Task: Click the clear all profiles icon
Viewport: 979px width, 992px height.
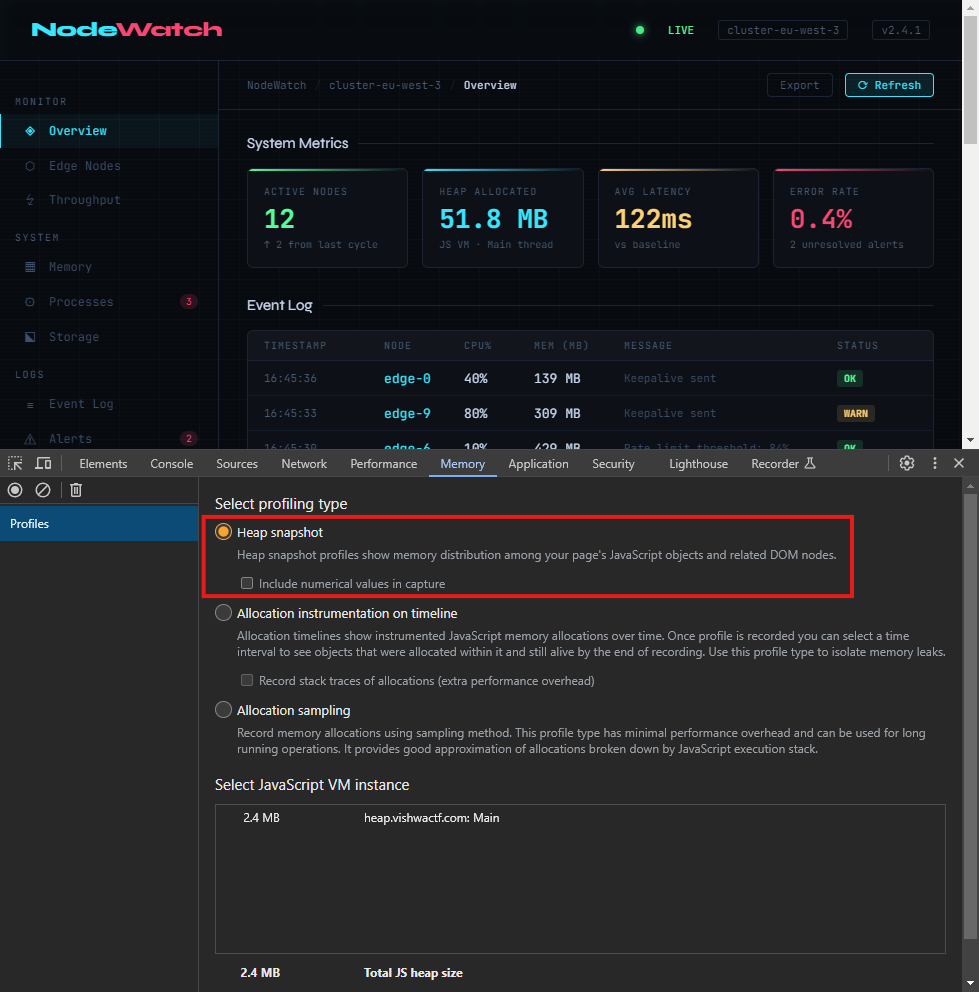Action: coord(43,490)
